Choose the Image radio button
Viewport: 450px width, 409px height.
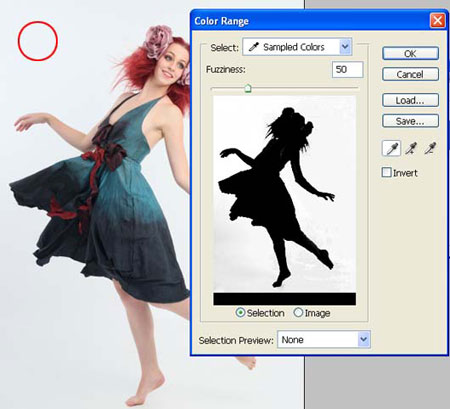click(x=298, y=313)
